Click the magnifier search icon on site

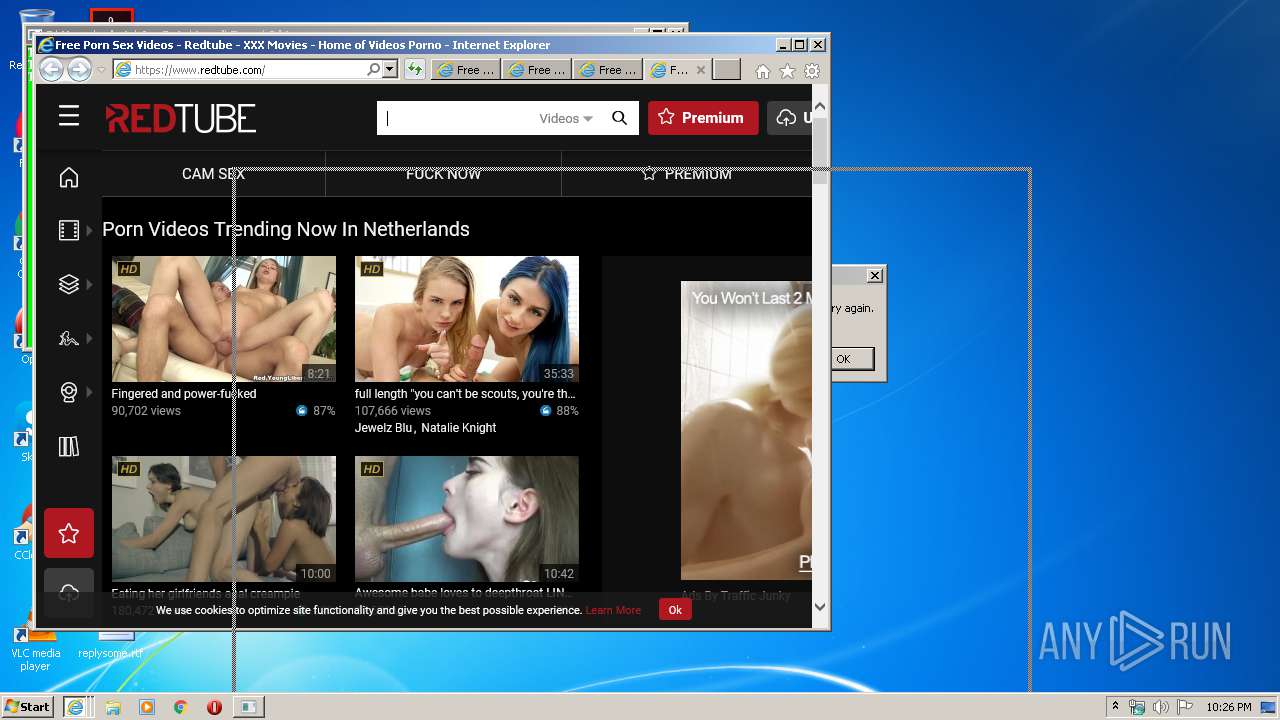(x=619, y=118)
